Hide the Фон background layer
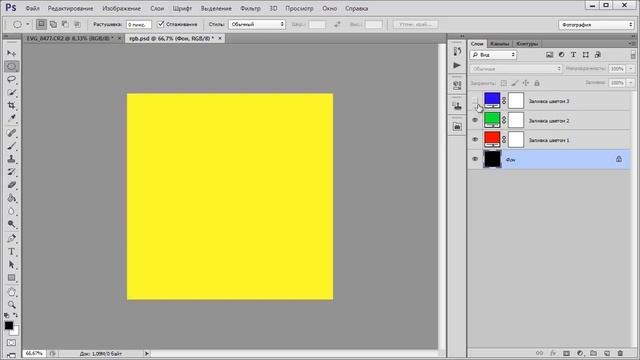Viewport: 640px width, 360px height. click(475, 159)
